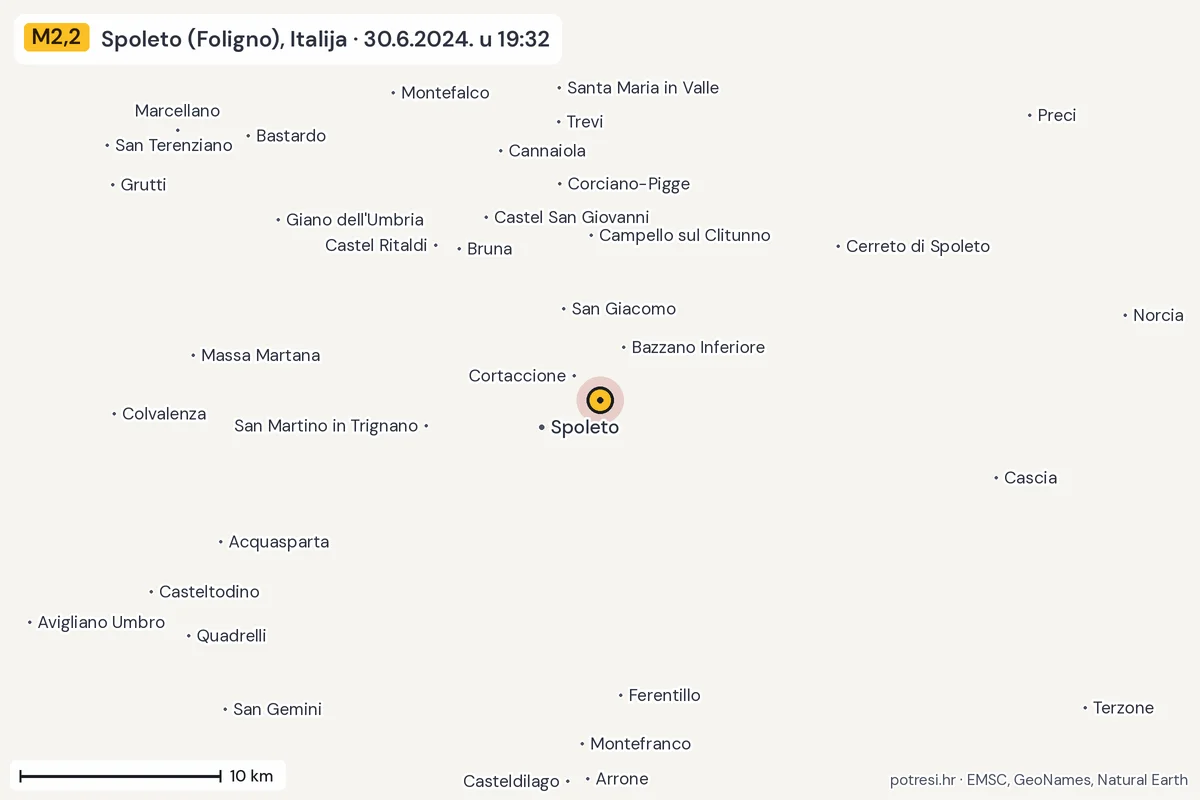The width and height of the screenshot is (1200, 800).
Task: Select the Spoleto (Foligno), Italija title text
Action: pos(225,39)
